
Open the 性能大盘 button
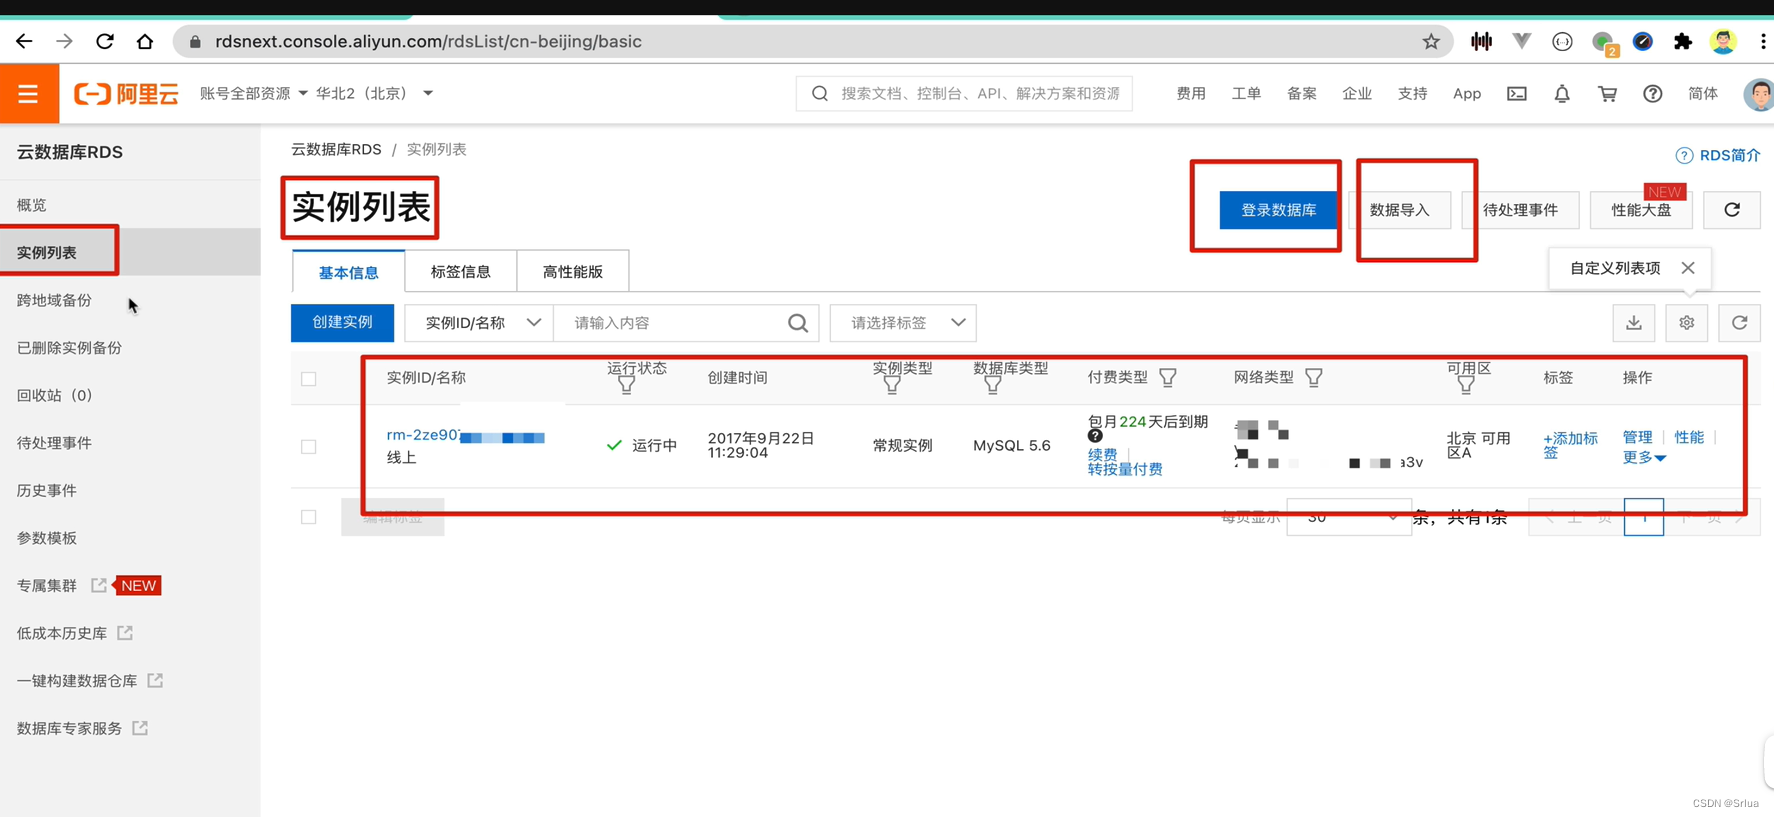click(x=1641, y=210)
